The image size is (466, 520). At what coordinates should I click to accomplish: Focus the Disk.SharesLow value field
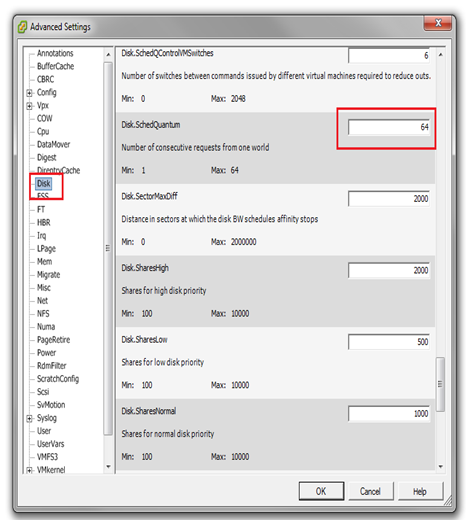pos(389,342)
